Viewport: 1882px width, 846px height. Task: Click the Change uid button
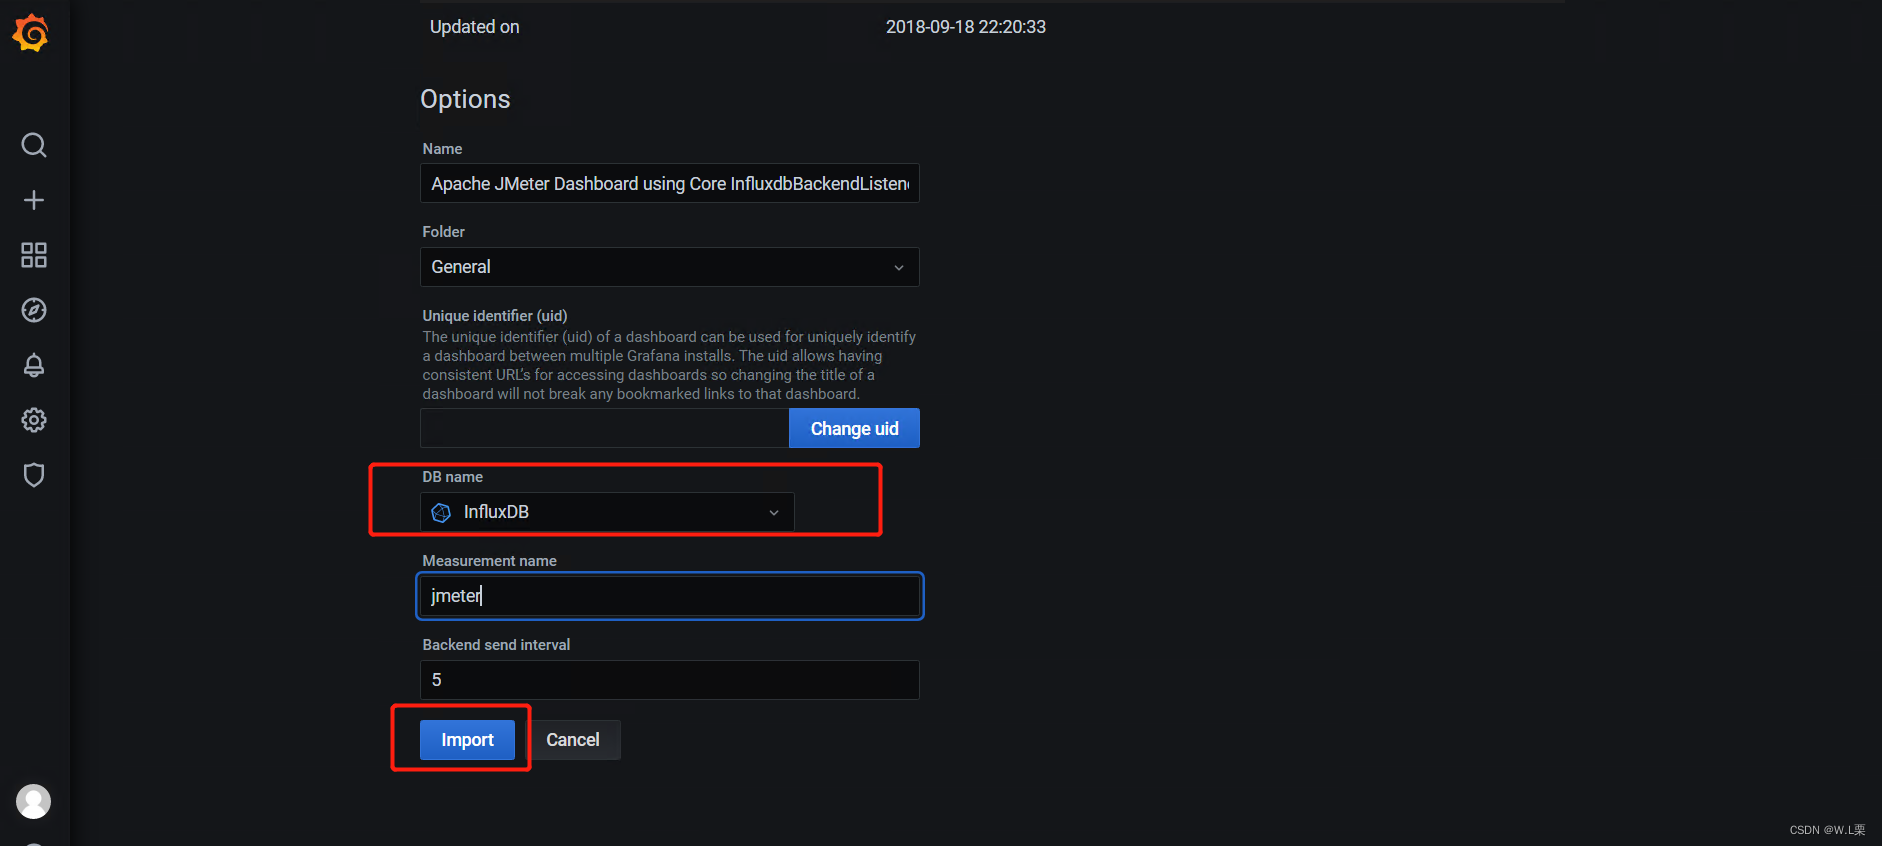854,428
